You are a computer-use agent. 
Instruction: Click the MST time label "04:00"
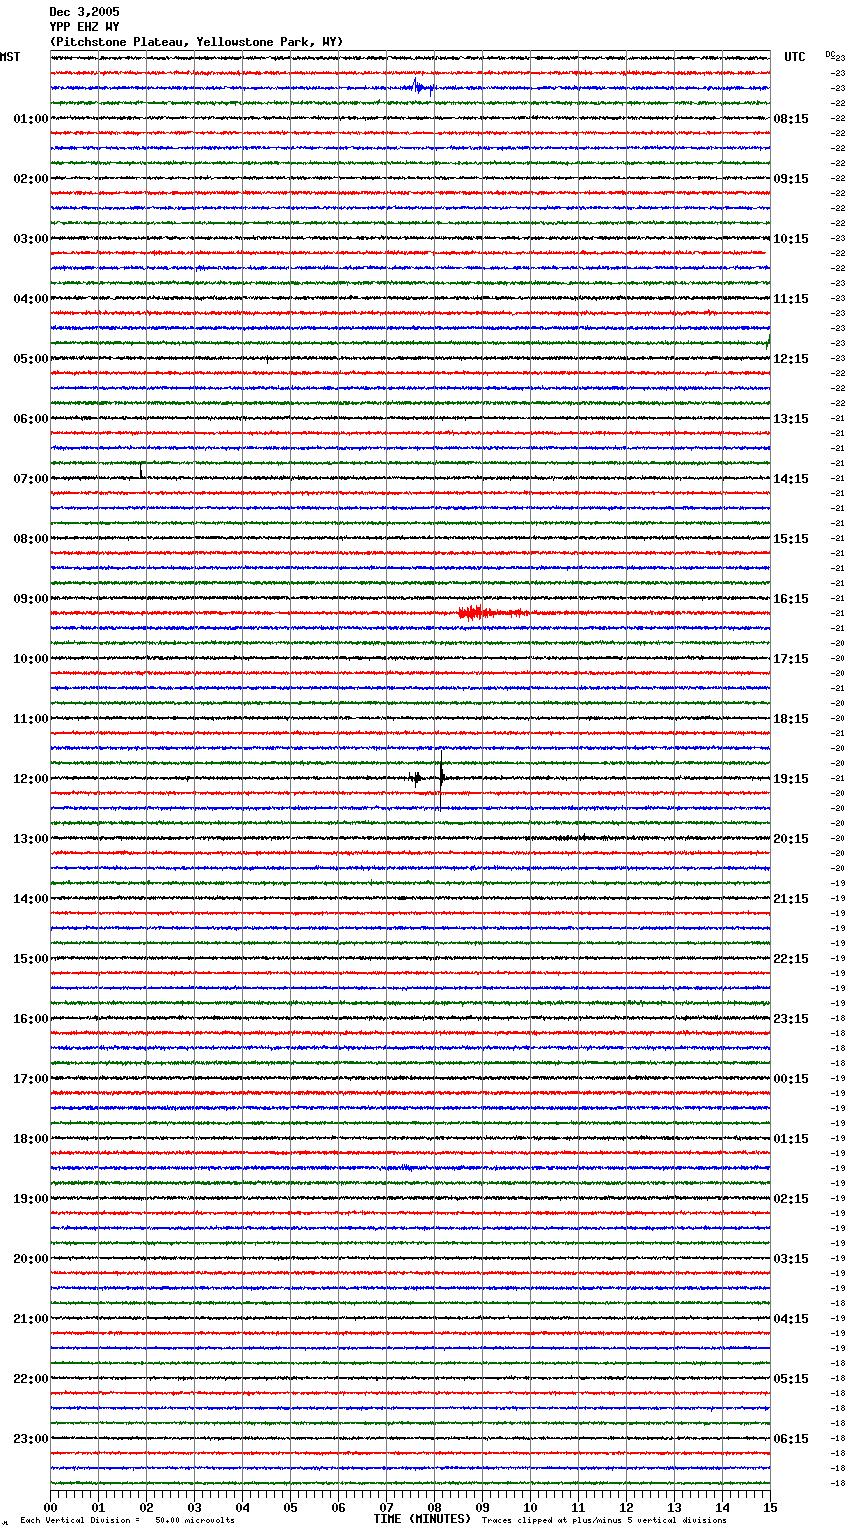coord(31,299)
